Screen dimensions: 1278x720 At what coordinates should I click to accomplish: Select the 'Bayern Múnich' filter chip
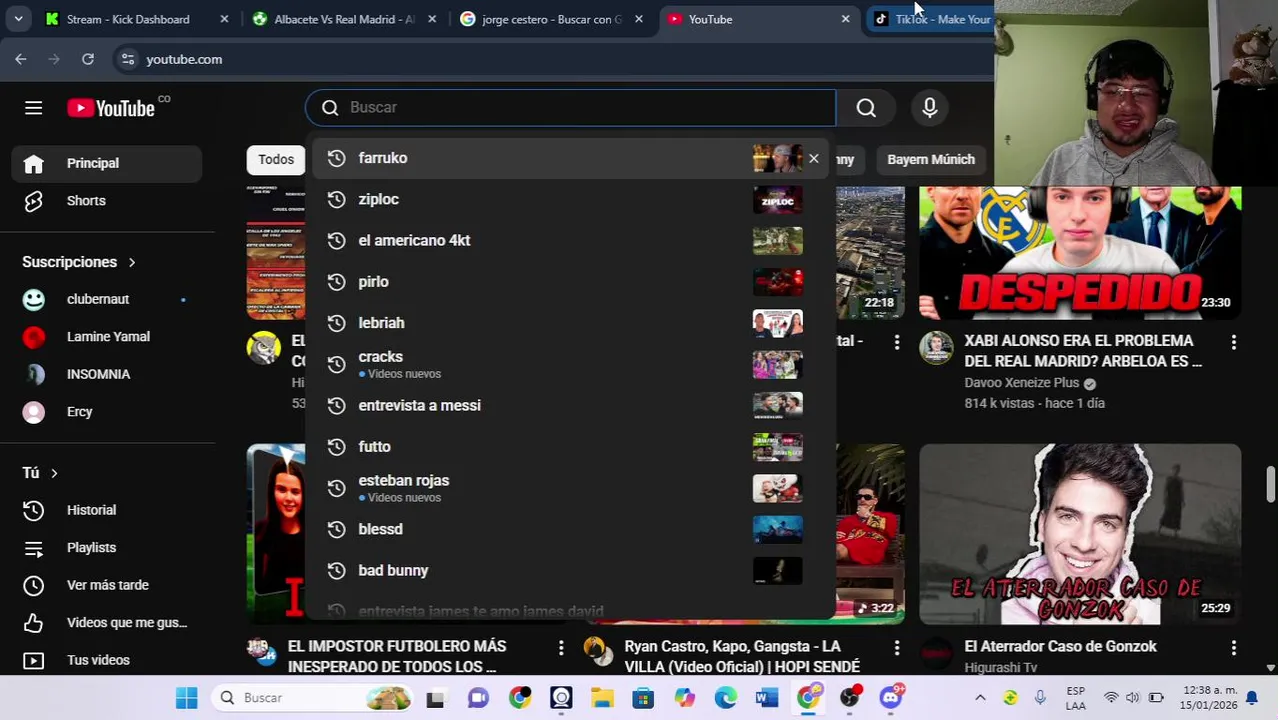click(x=930, y=159)
